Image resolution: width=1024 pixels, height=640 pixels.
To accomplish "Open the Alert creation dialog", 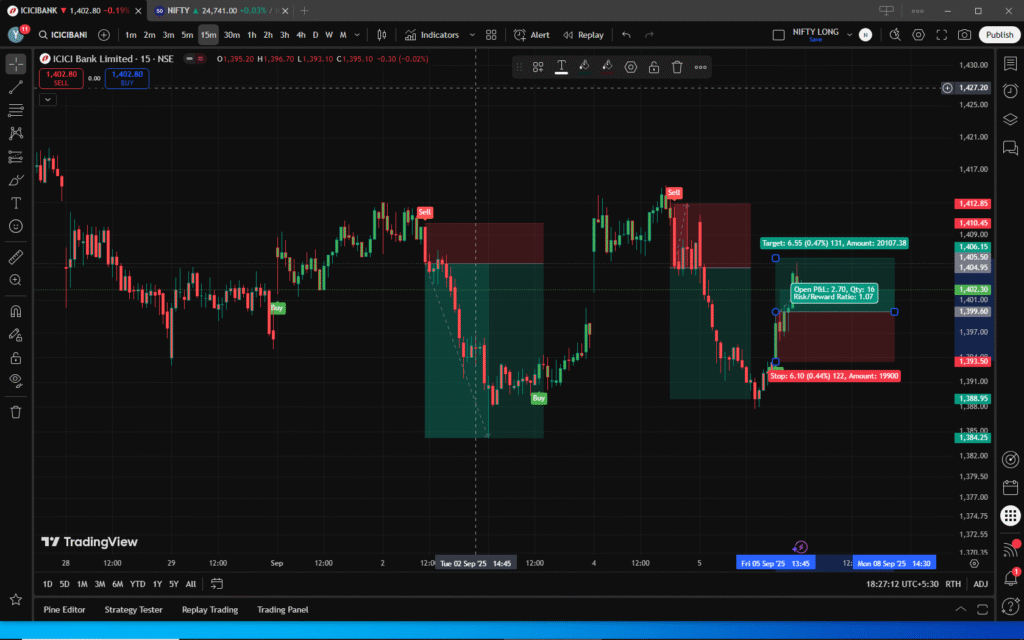I will tap(531, 35).
